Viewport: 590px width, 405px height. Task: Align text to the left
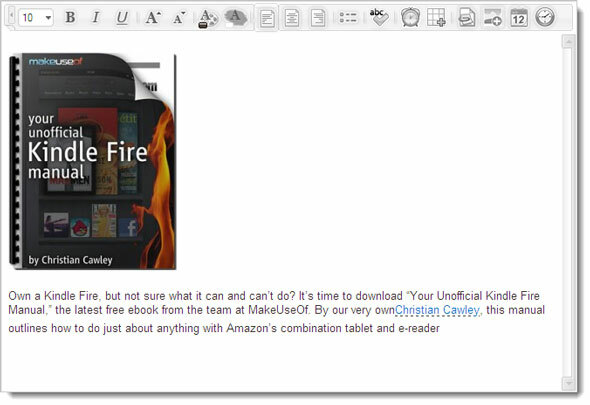(267, 18)
